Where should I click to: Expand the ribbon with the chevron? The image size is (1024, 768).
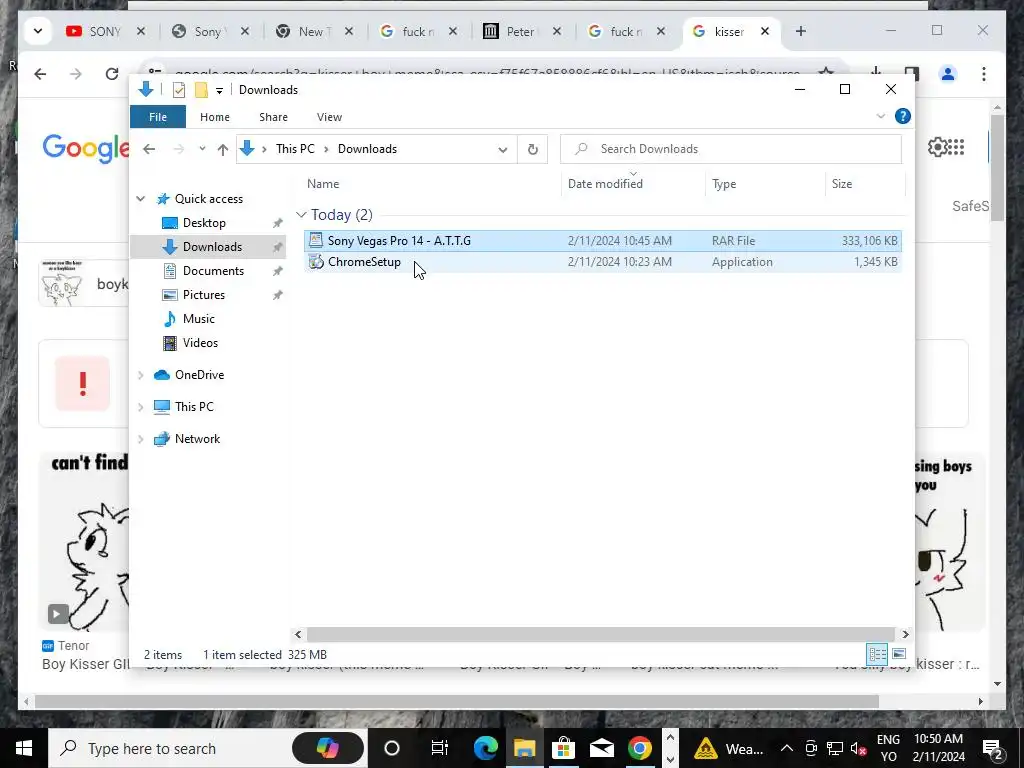pos(880,116)
